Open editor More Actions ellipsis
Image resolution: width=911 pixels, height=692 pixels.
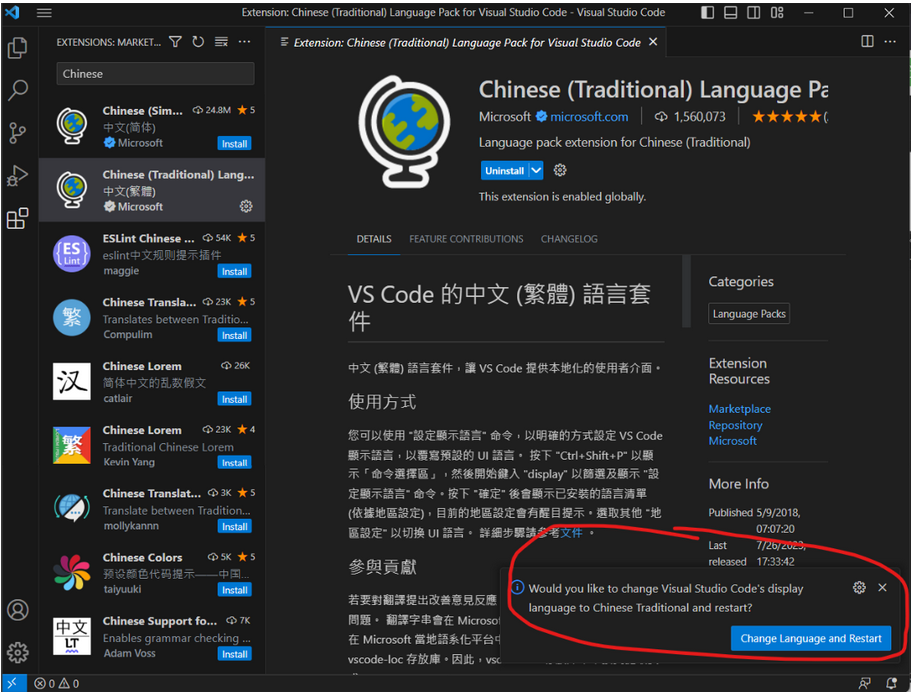coord(890,41)
